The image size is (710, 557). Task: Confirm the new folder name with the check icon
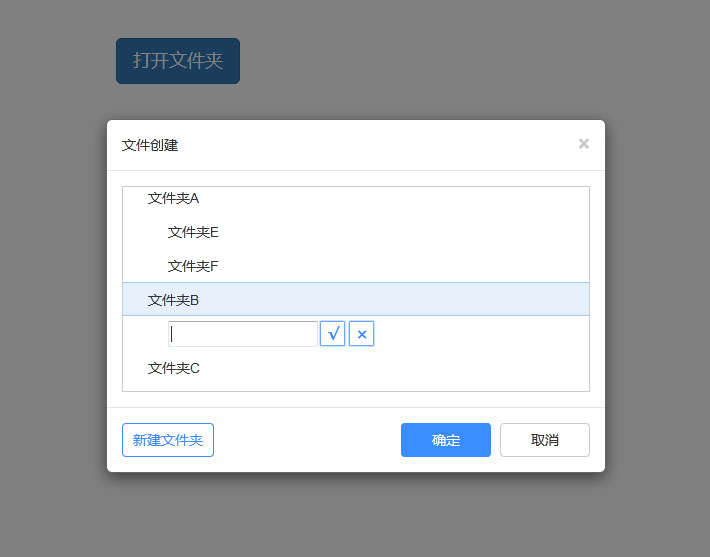pyautogui.click(x=333, y=334)
